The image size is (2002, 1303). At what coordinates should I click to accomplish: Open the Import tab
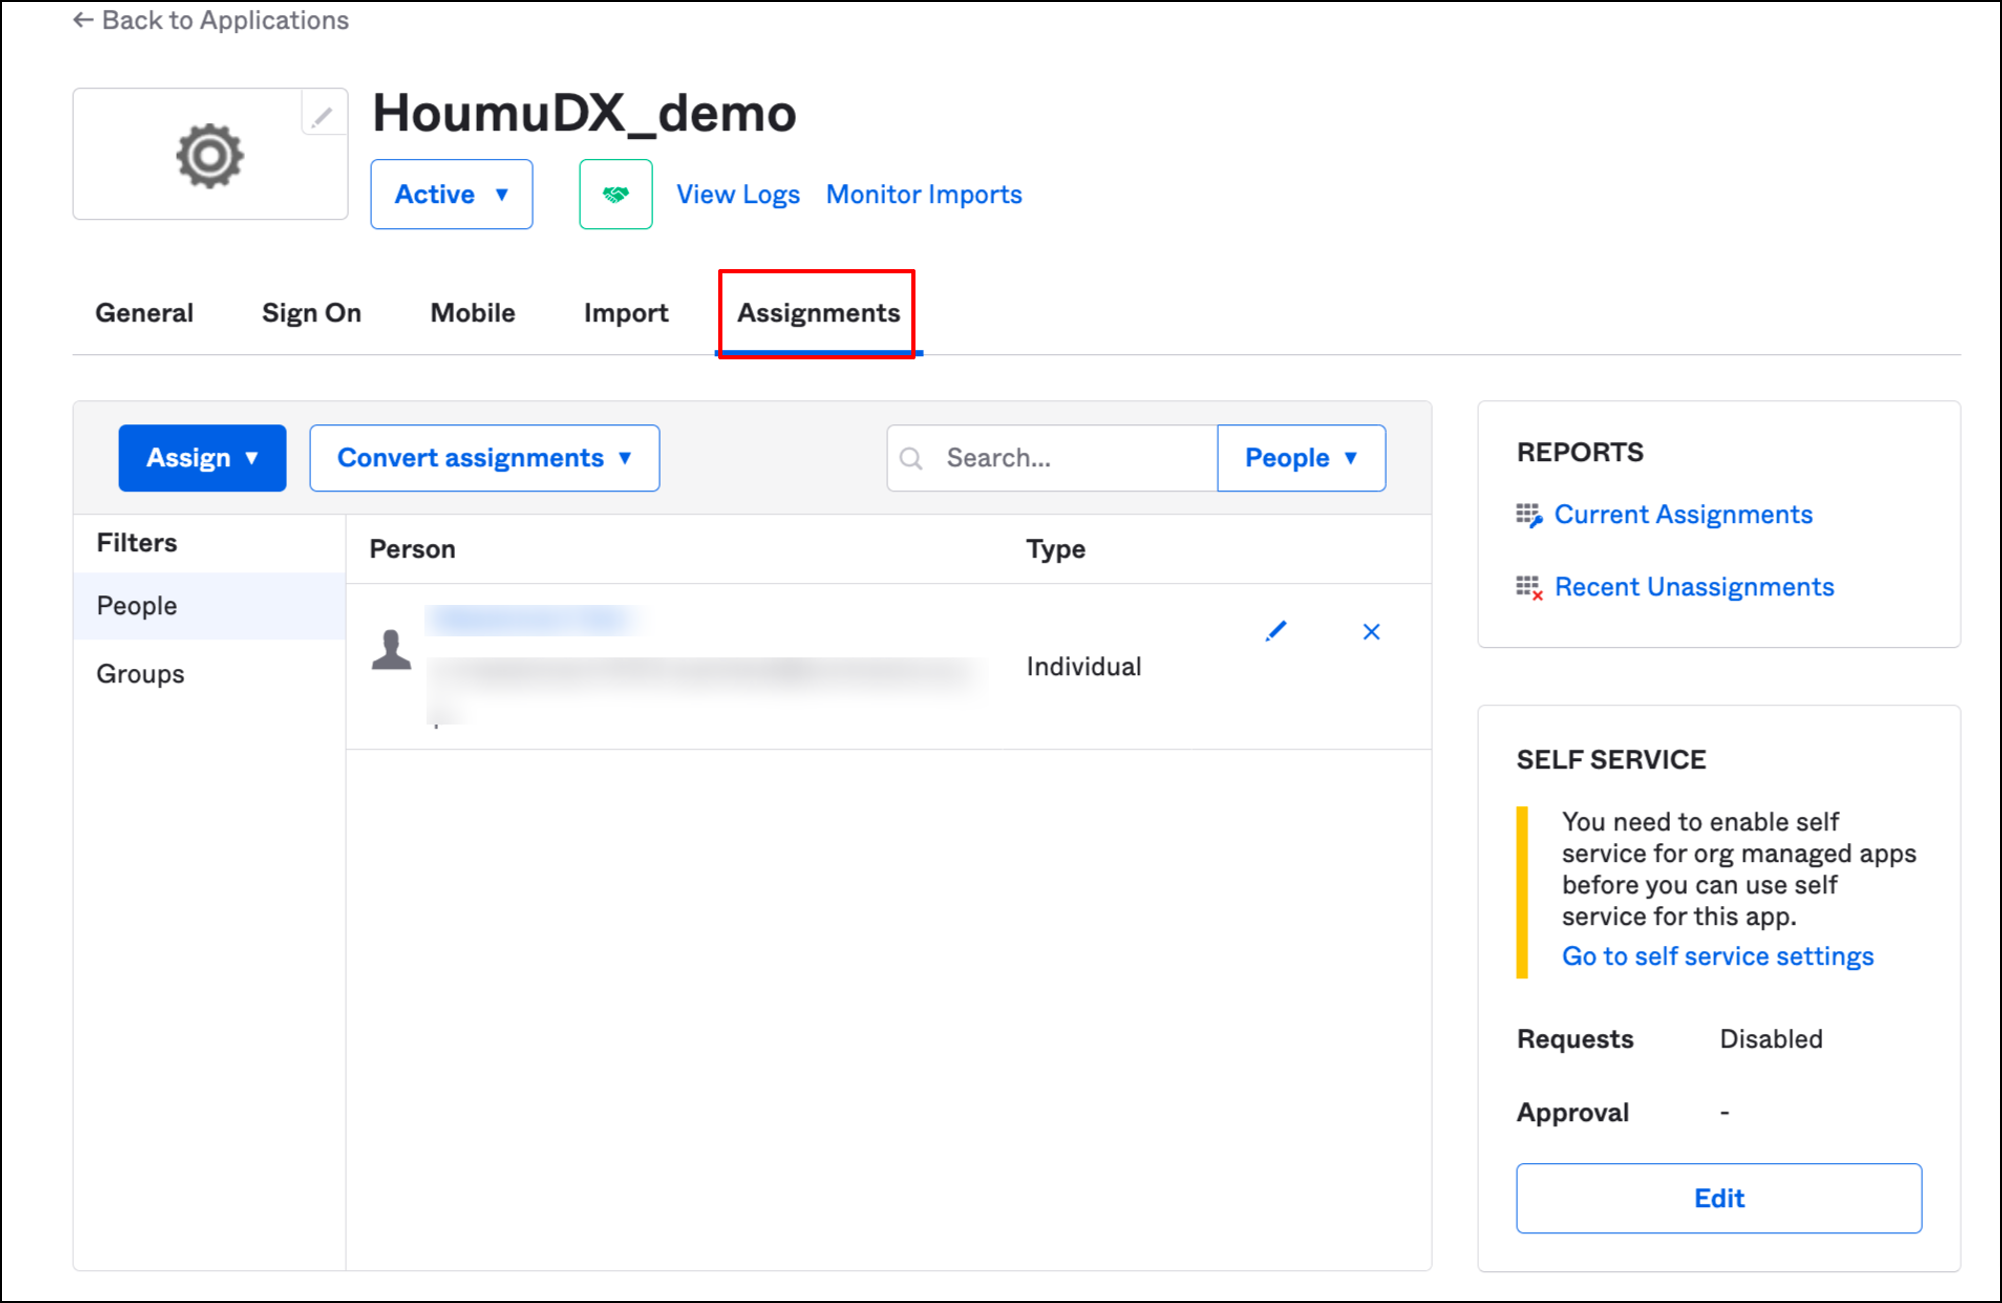click(x=626, y=313)
